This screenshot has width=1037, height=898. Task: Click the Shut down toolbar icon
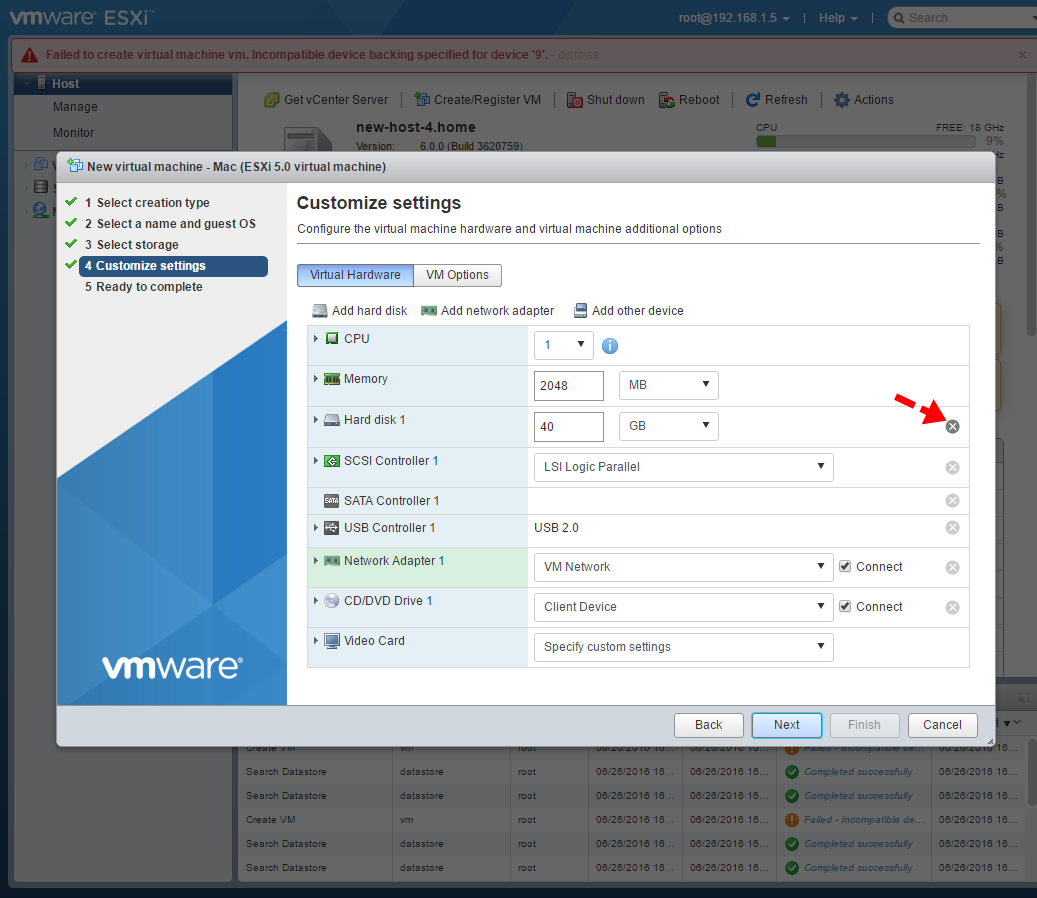point(575,100)
